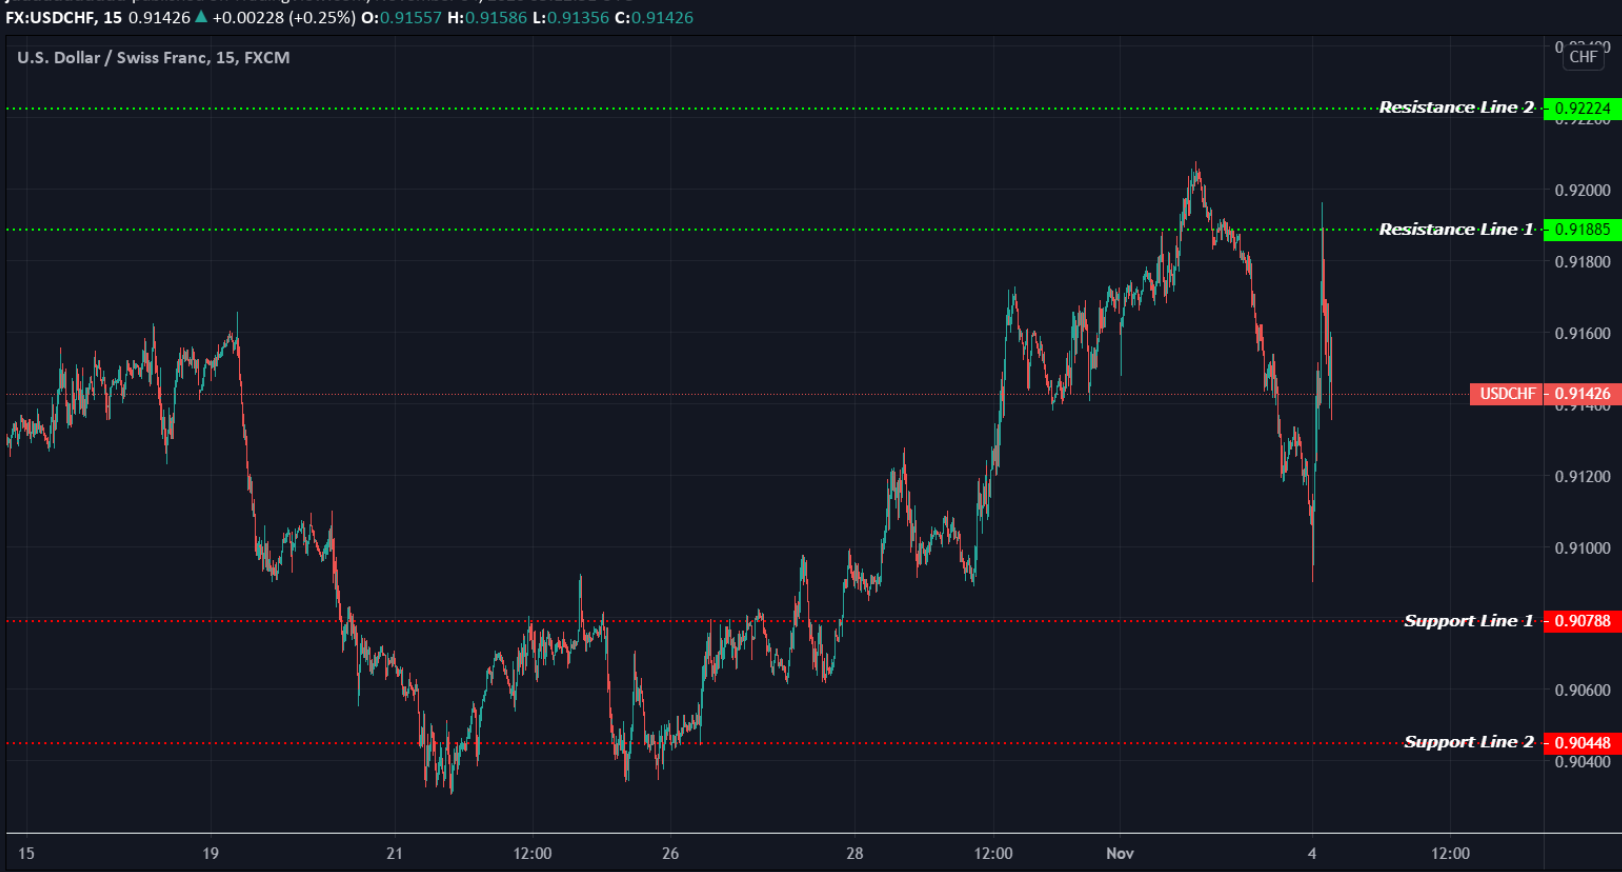Select the Support Line 2 label
This screenshot has width=1622, height=872.
(x=1468, y=742)
